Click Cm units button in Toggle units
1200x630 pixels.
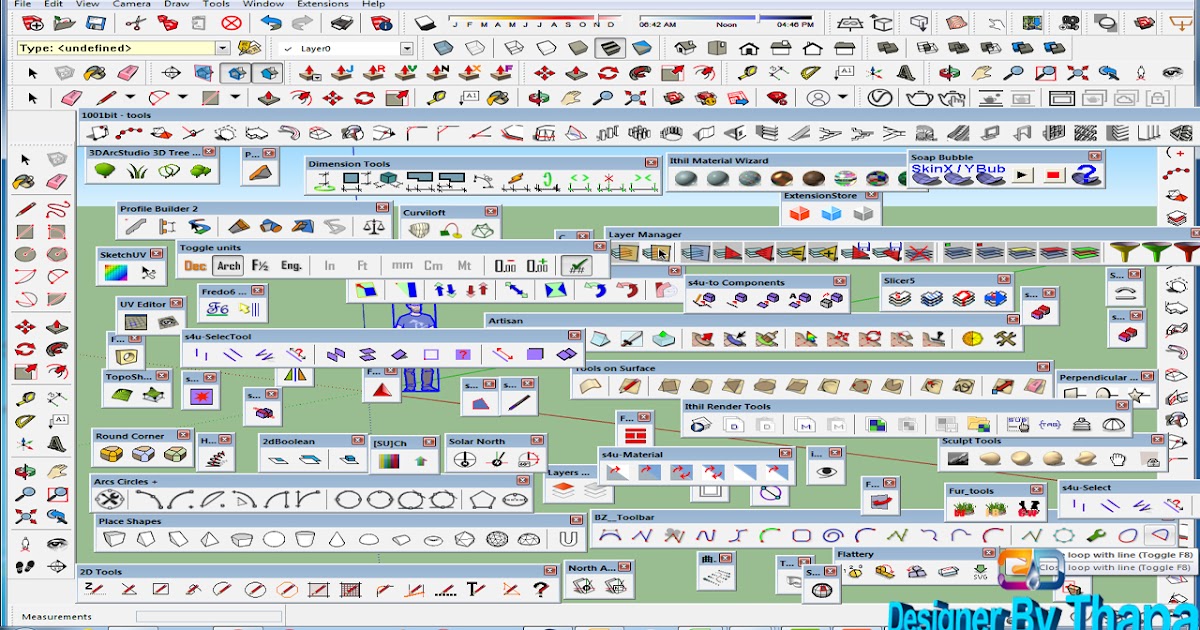[x=433, y=266]
